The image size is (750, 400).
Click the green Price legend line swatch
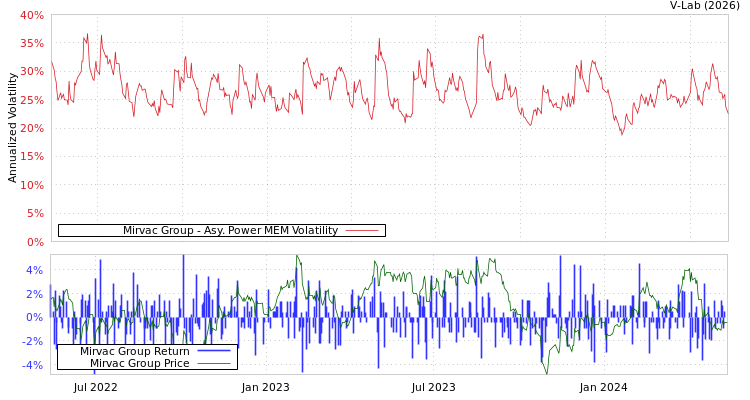(x=213, y=363)
